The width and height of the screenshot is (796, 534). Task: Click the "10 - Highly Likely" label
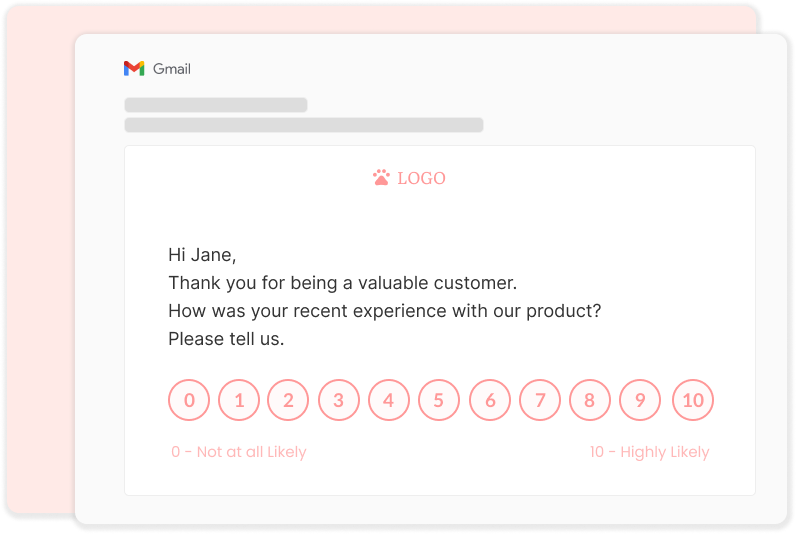pyautogui.click(x=649, y=452)
